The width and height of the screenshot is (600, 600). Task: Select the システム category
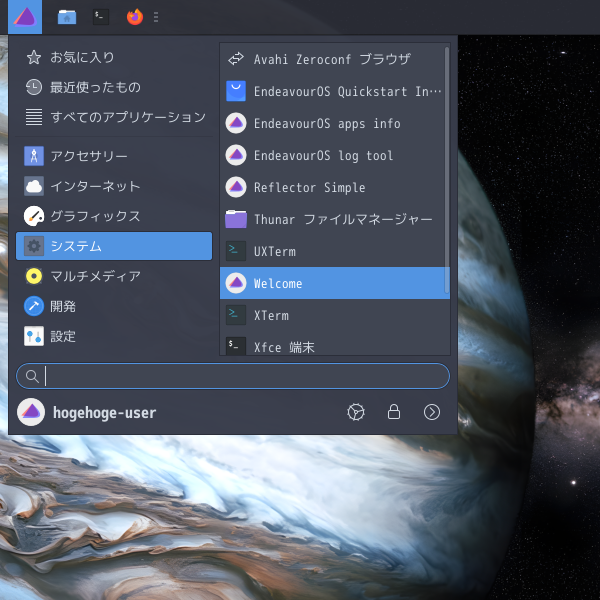pyautogui.click(x=114, y=246)
